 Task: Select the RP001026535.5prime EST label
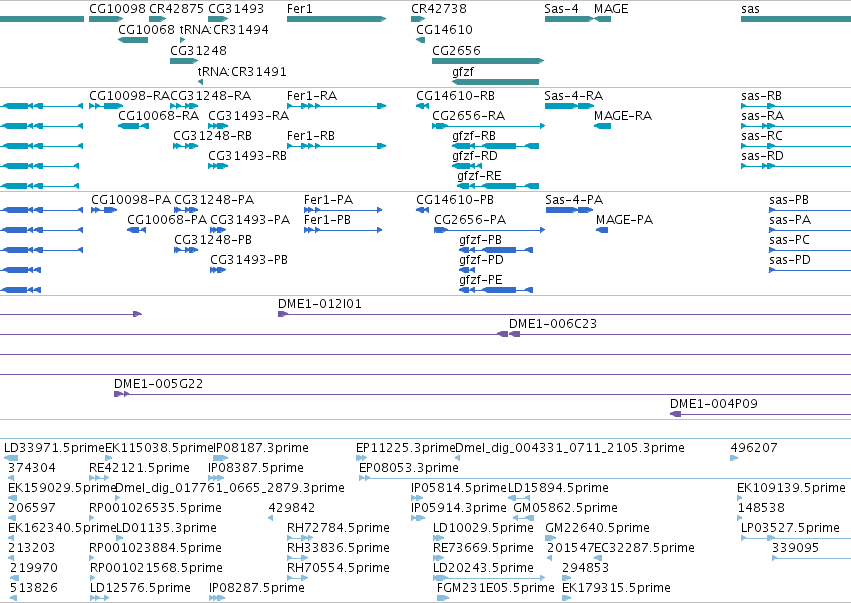point(155,508)
